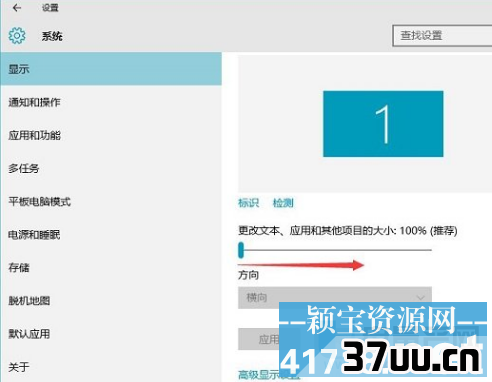Open 应用和功能 section
The width and height of the screenshot is (492, 382).
(x=111, y=135)
